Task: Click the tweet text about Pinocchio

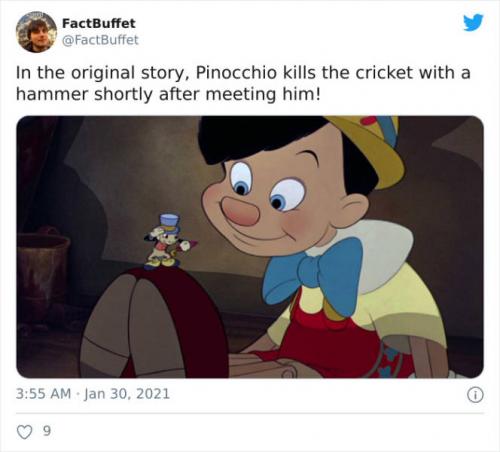Action: 243,83
